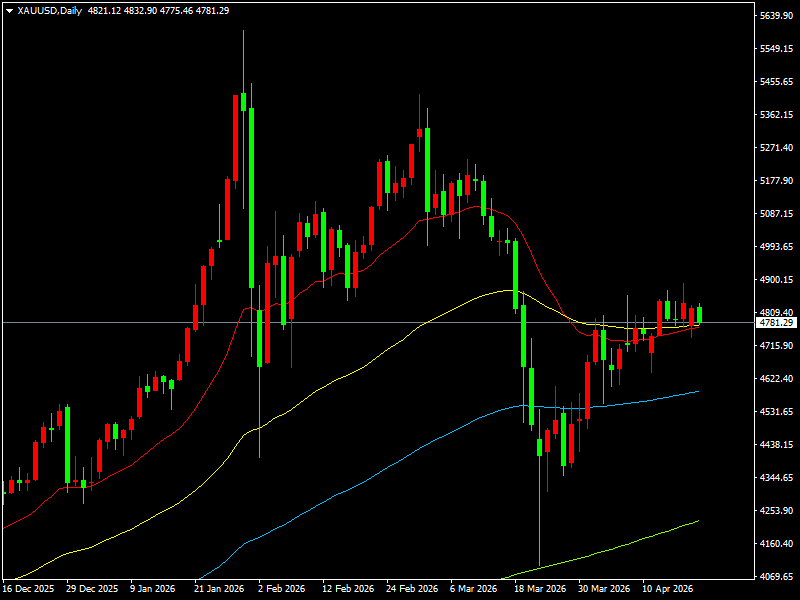Click the 24 Feb 2026 date label
800x600 pixels.
412,589
